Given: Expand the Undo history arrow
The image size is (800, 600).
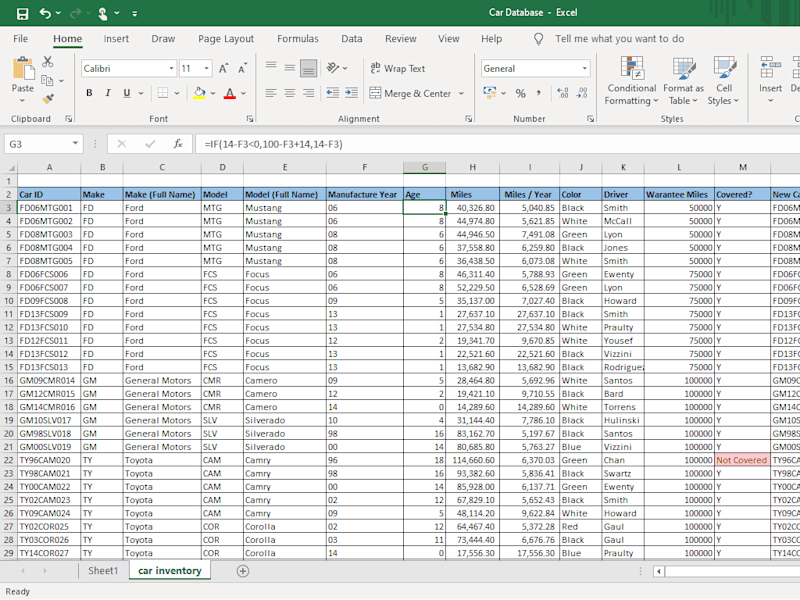Looking at the screenshot, I should click(x=58, y=13).
